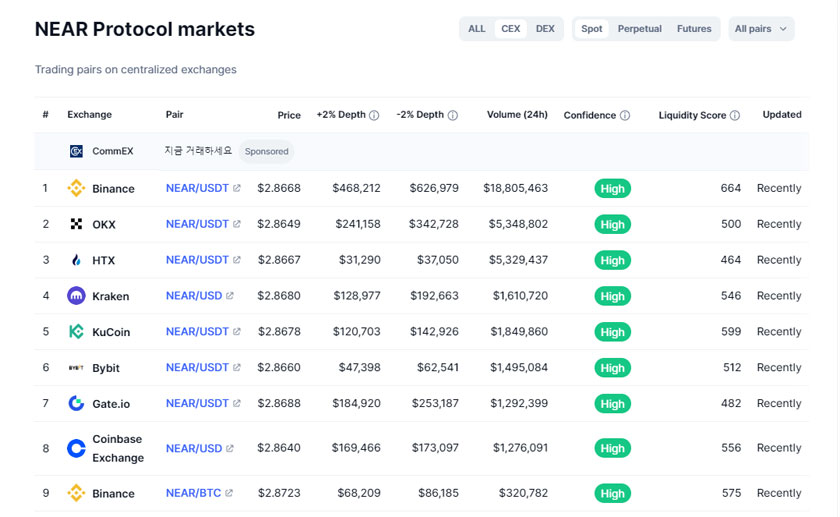This screenshot has height=517, width=840.
Task: Open the Coinbase NEAR/USD pair link
Action: [x=194, y=448]
